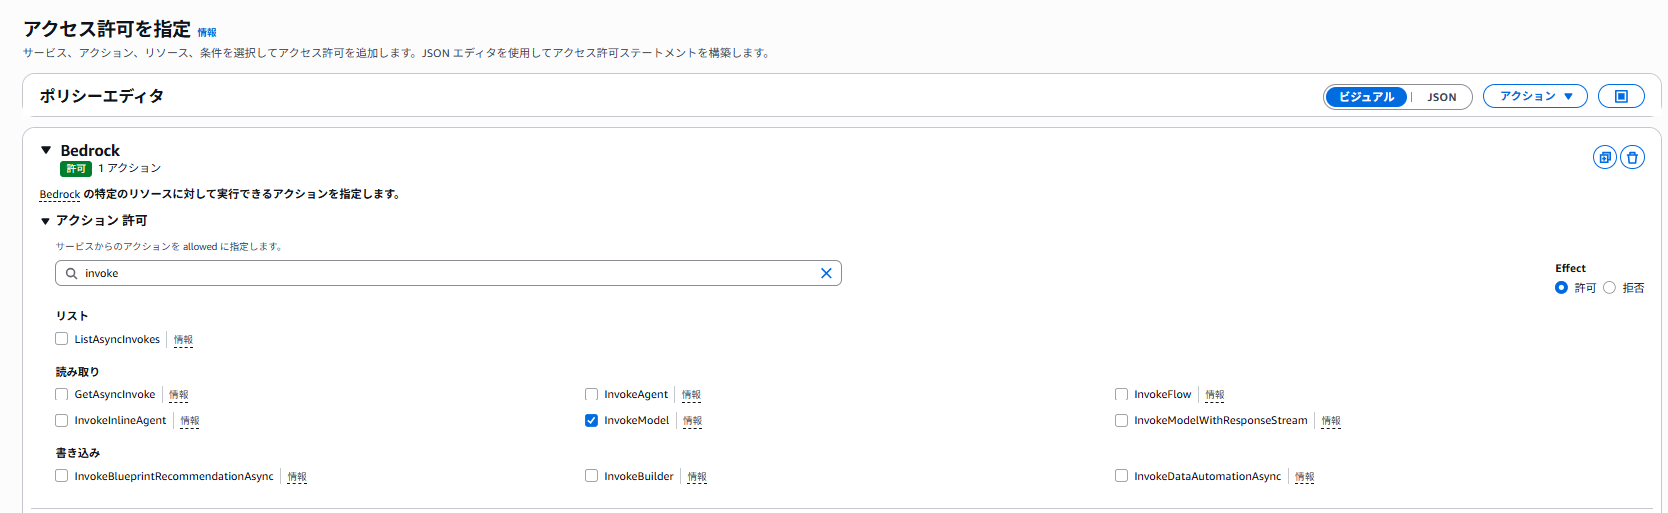Screen dimensions: 1668x513
Task: Delete the Bedrock statement with trash icon
Action: pyautogui.click(x=1632, y=157)
